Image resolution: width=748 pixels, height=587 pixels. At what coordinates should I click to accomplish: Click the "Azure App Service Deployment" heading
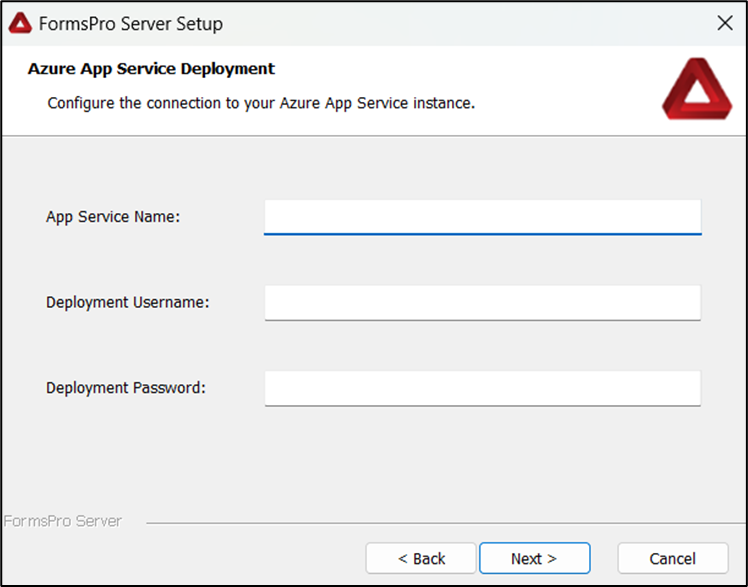(151, 69)
